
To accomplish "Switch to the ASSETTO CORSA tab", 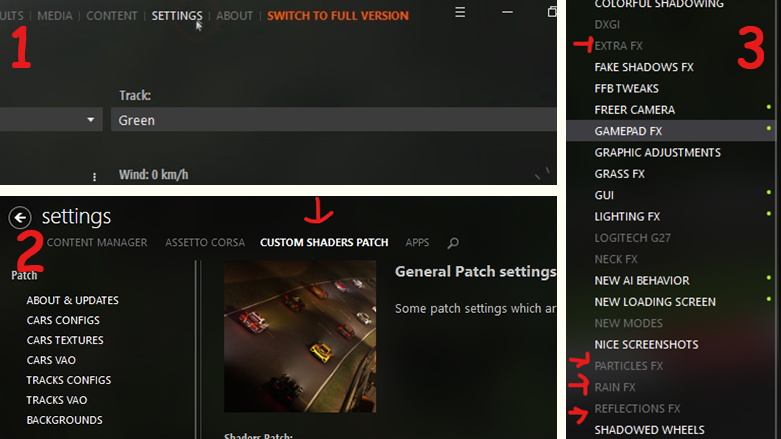I will point(205,243).
